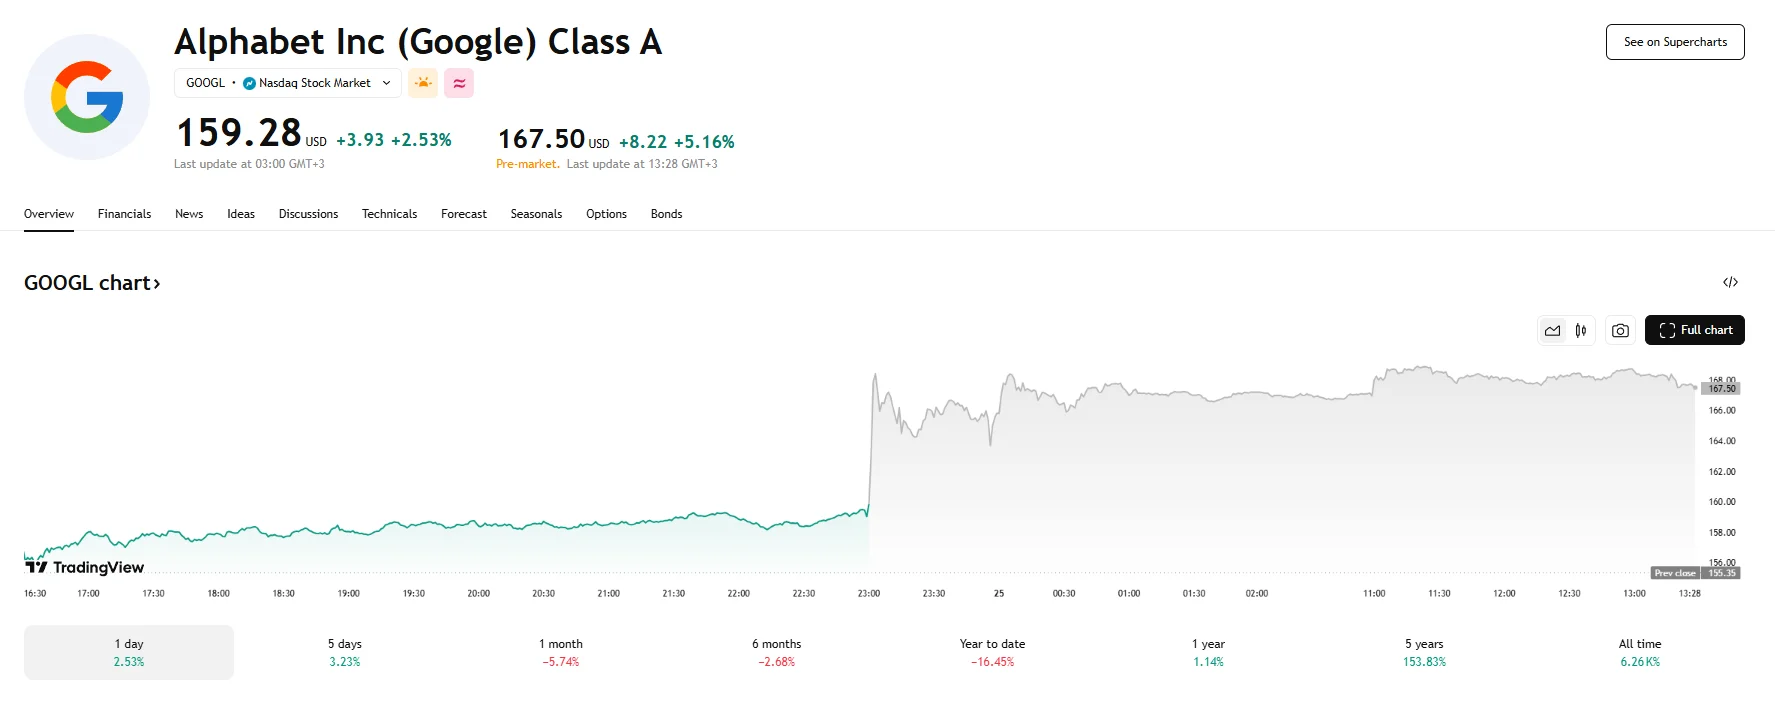View the News tab

click(x=188, y=213)
